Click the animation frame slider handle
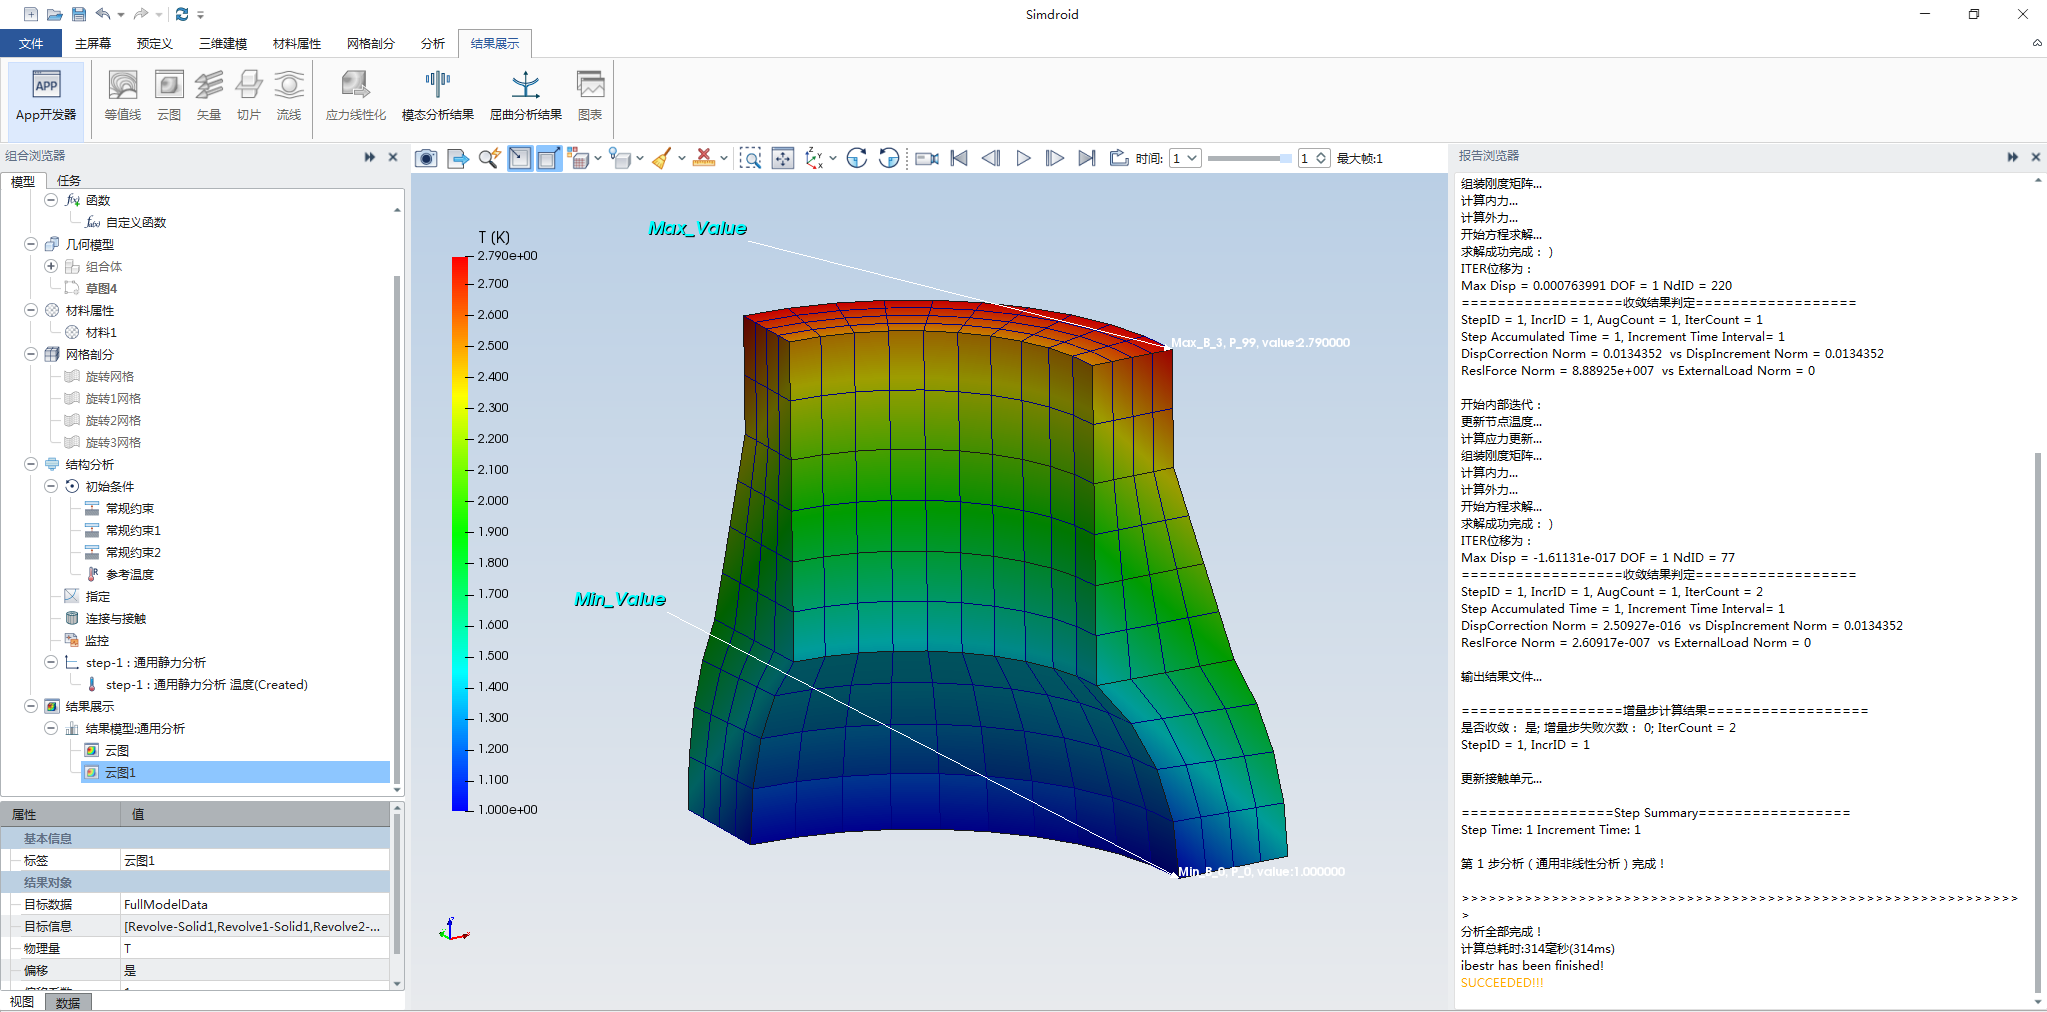 1285,158
